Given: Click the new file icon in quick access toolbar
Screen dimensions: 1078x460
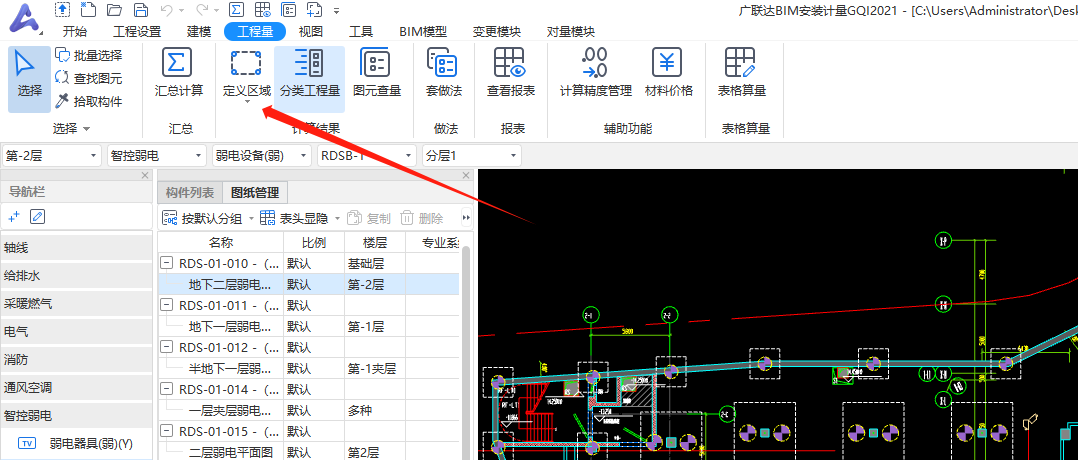Looking at the screenshot, I should (x=89, y=10).
